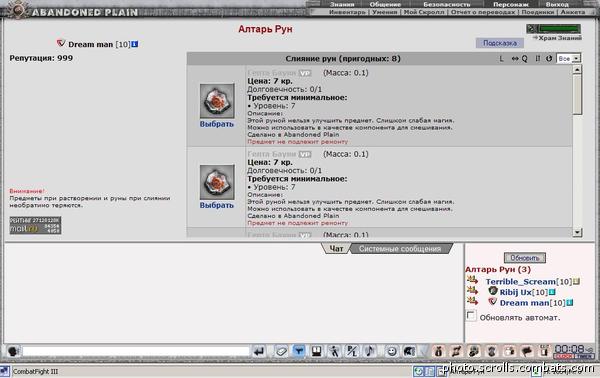This screenshot has height=378, width=600.
Task: Click the save chat log icon
Action: point(316,351)
